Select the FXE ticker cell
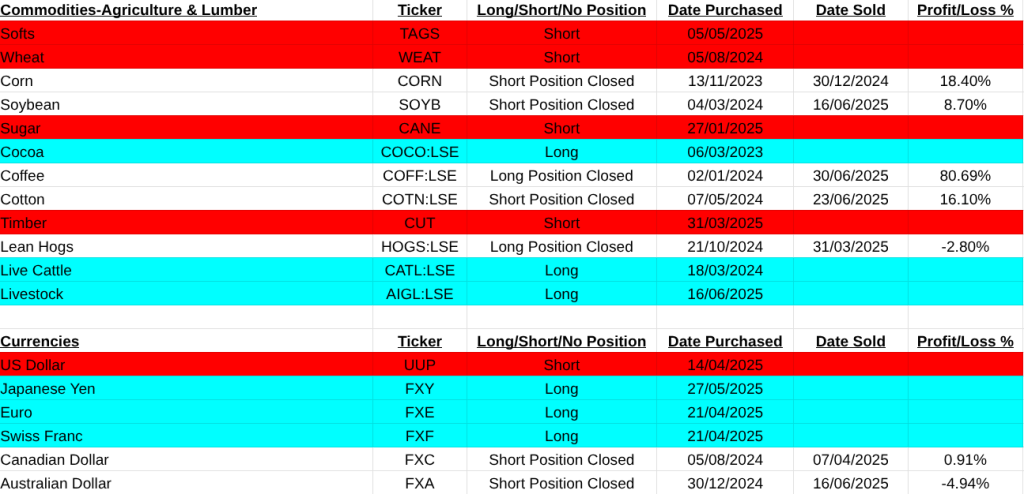 tap(419, 412)
